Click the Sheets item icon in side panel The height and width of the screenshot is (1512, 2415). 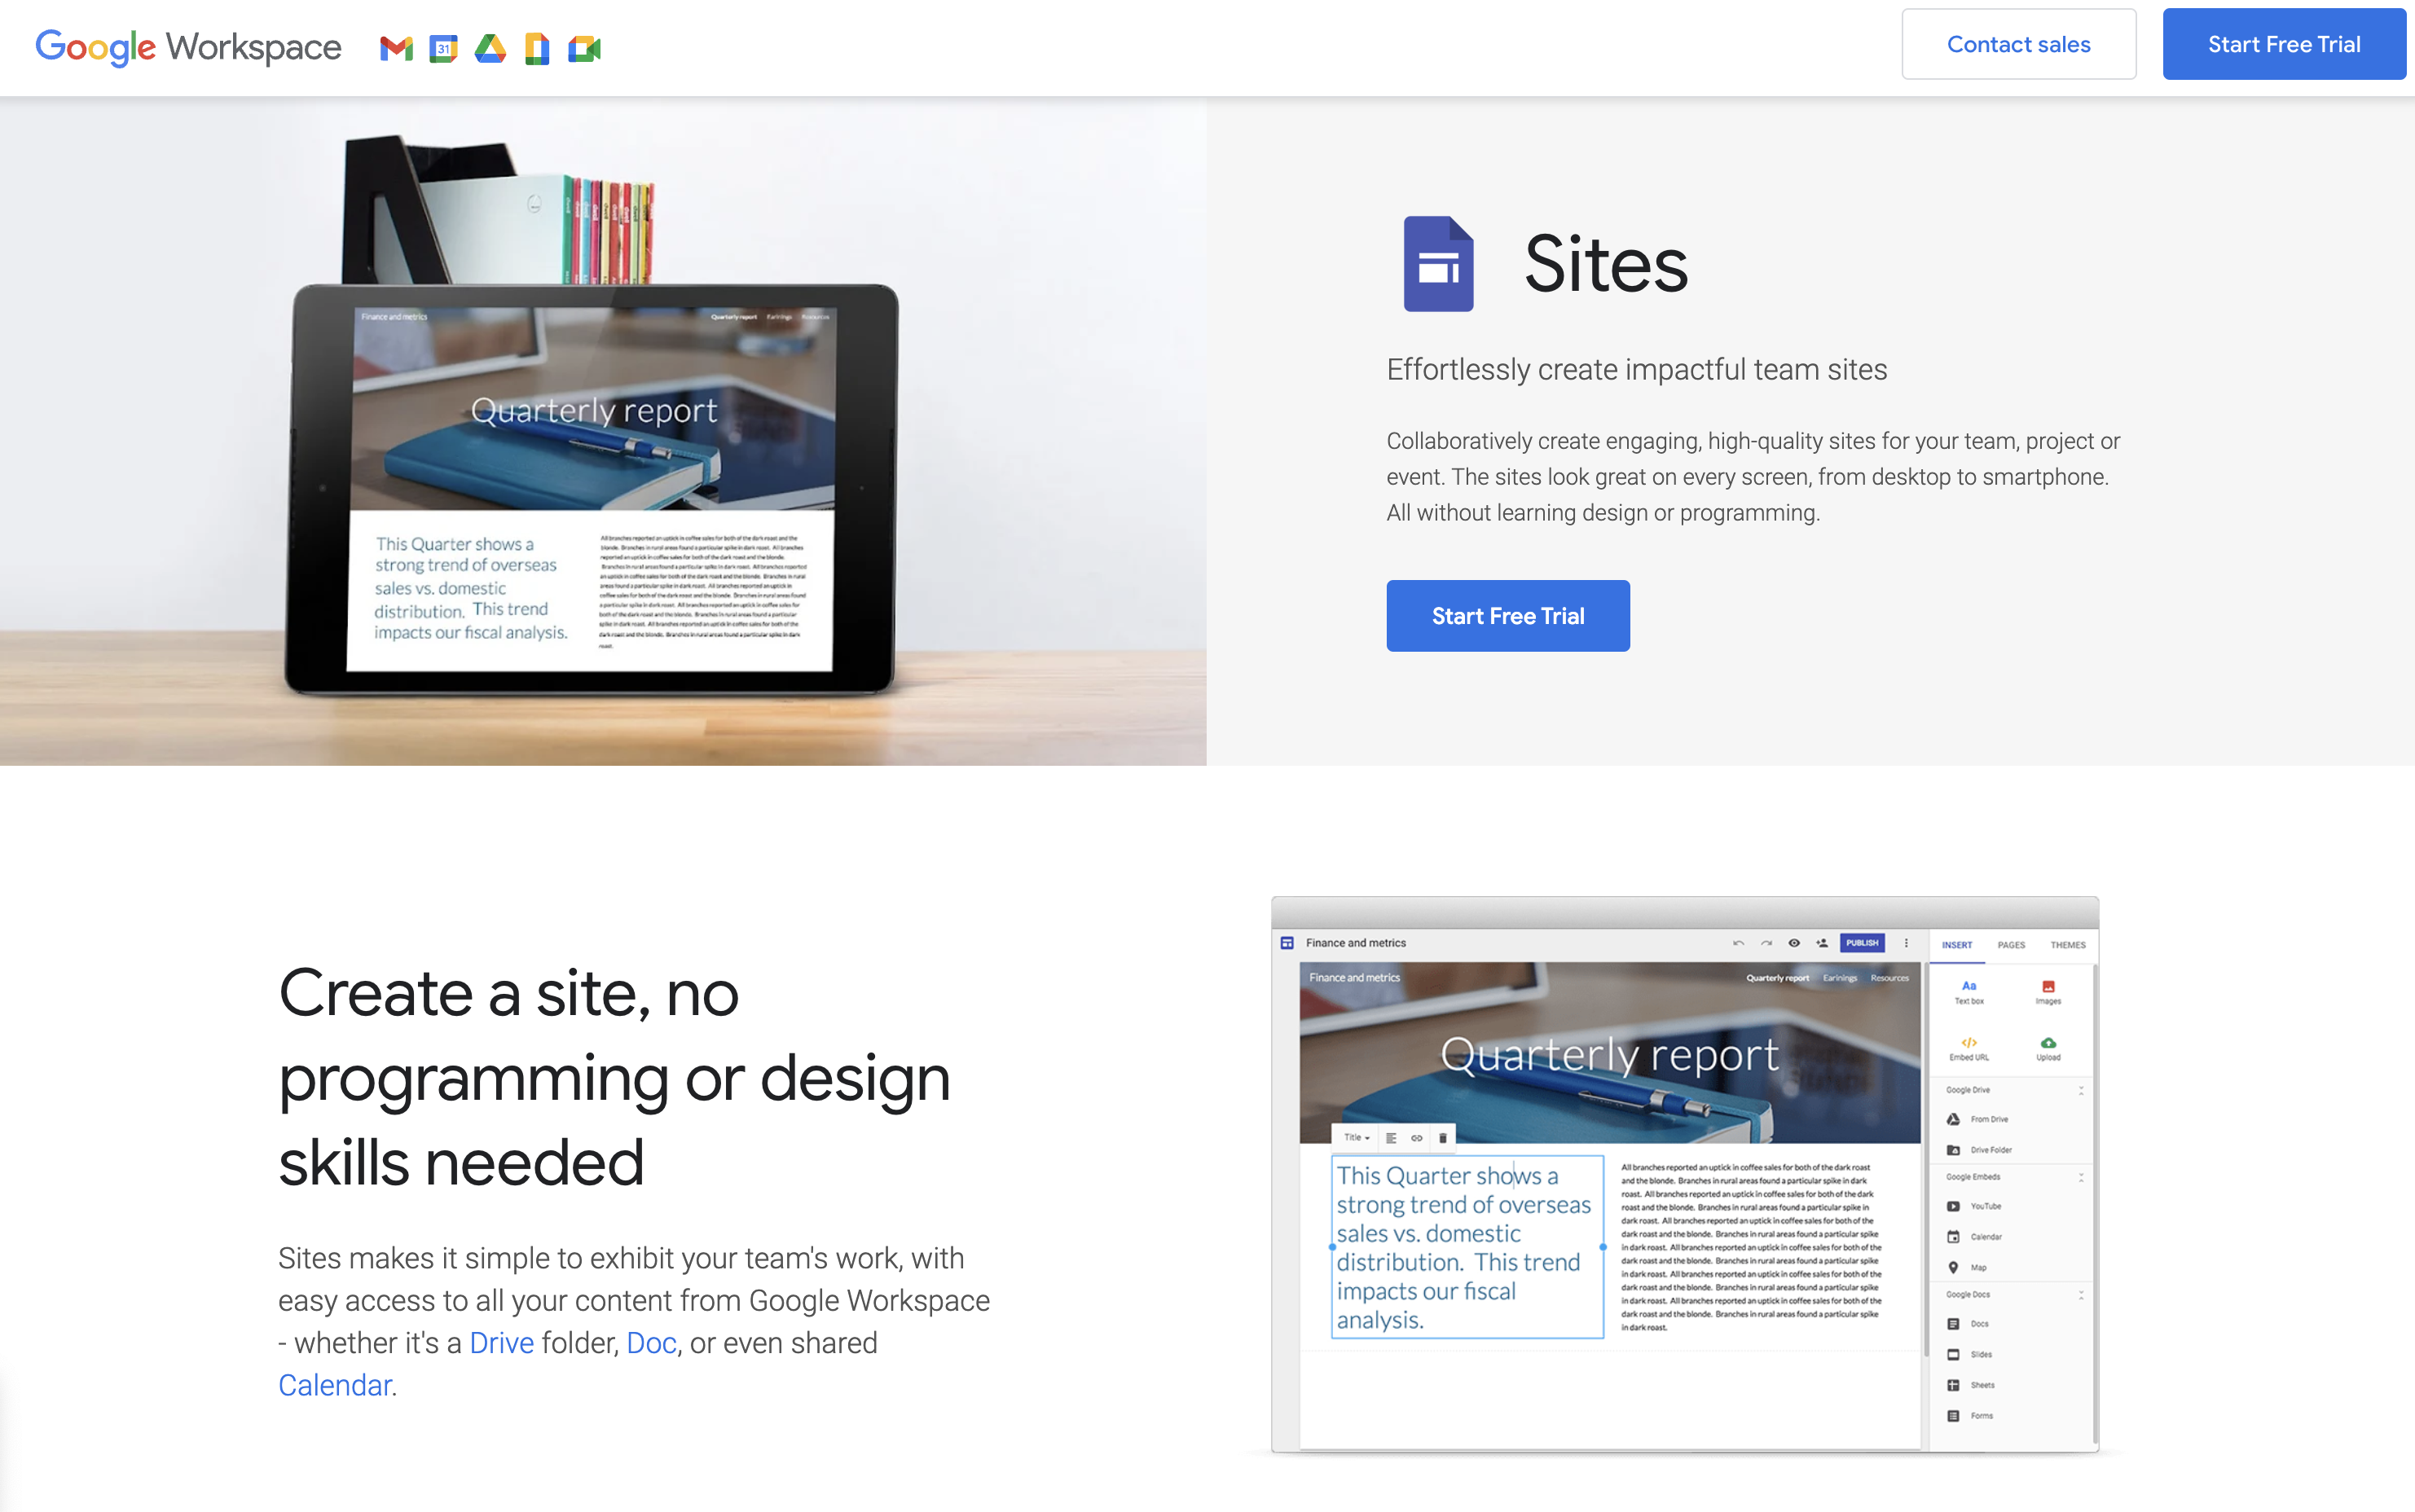(1953, 1385)
